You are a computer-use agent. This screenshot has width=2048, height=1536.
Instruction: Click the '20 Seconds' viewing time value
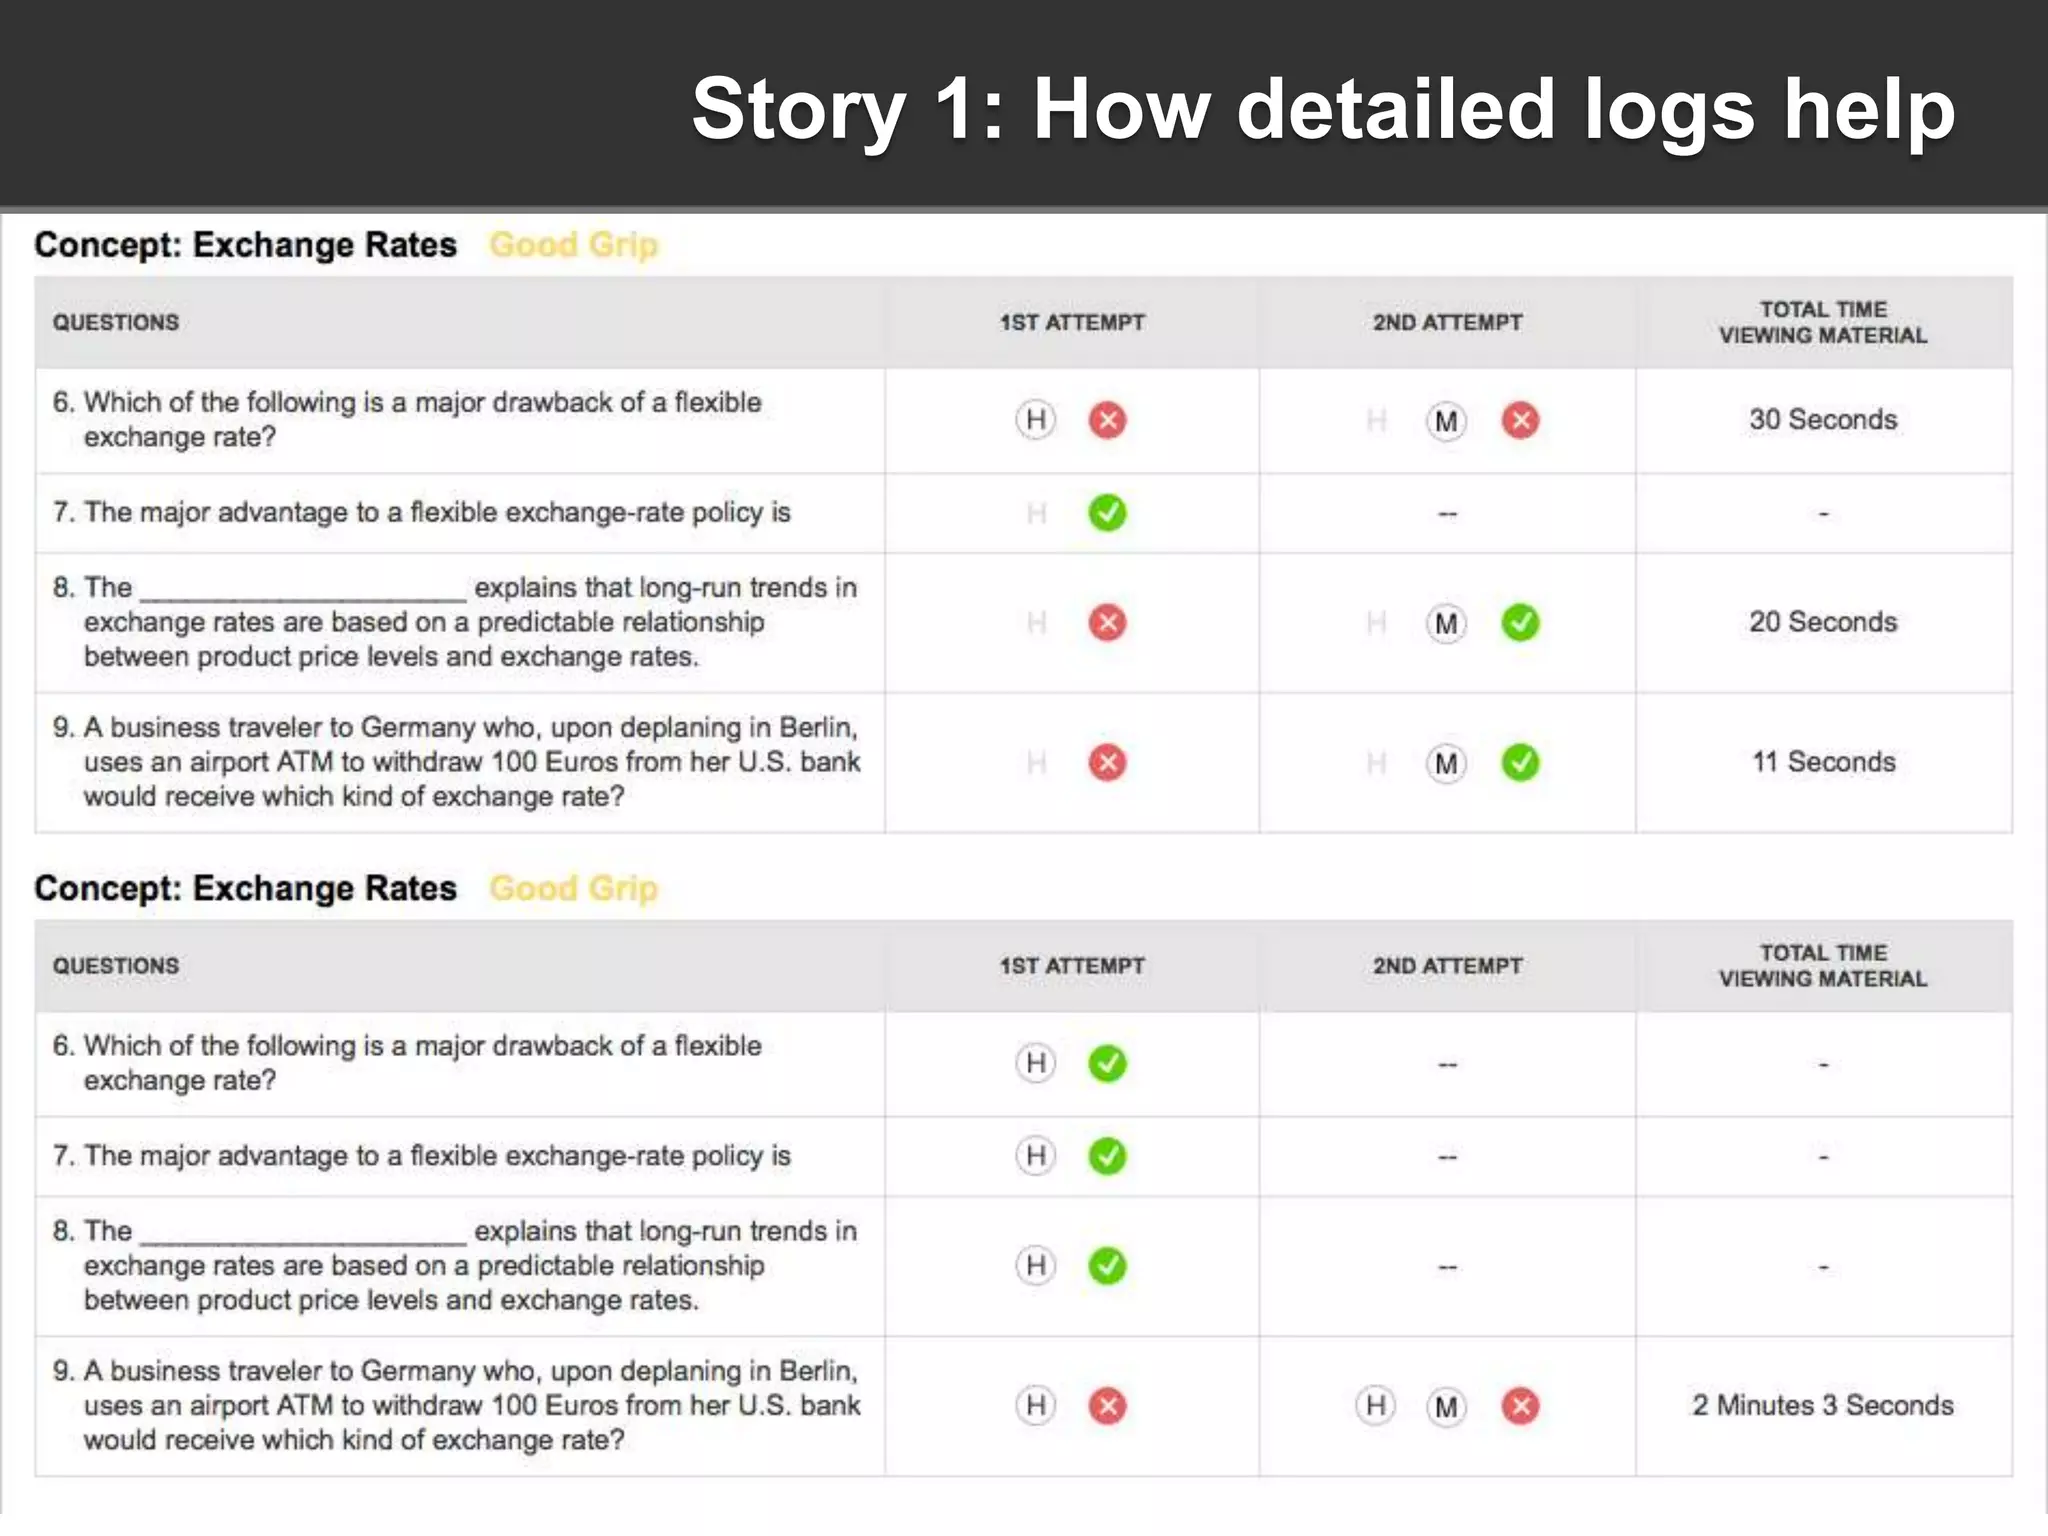click(x=1823, y=621)
